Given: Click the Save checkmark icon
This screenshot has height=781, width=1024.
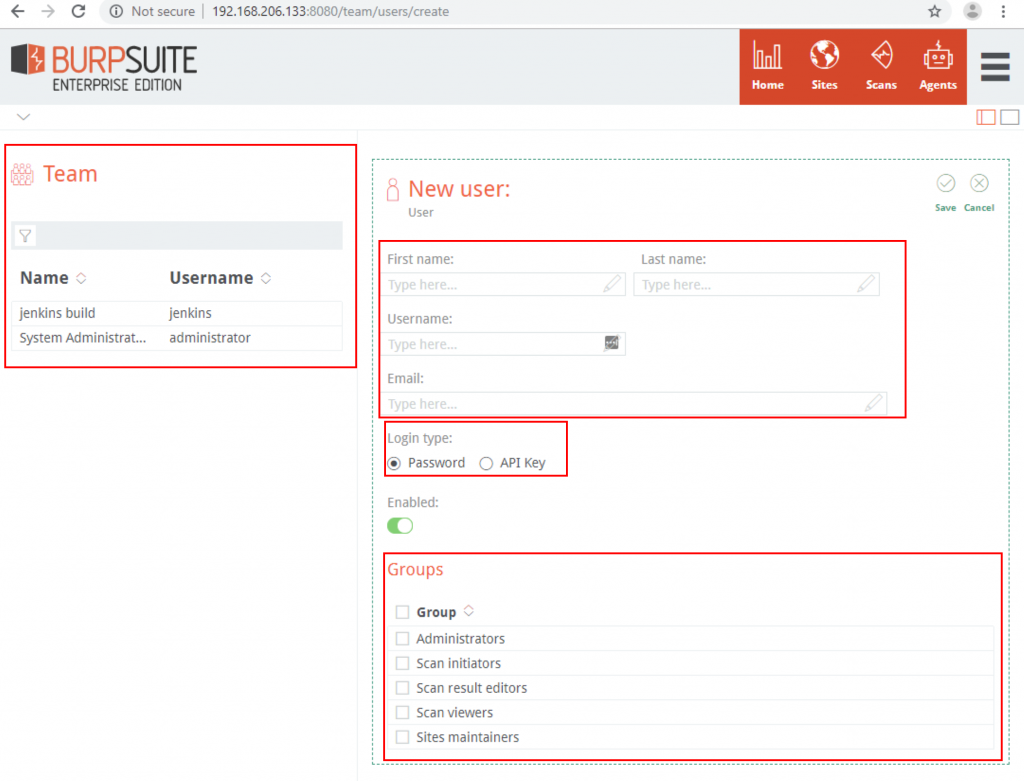Looking at the screenshot, I should coord(945,184).
